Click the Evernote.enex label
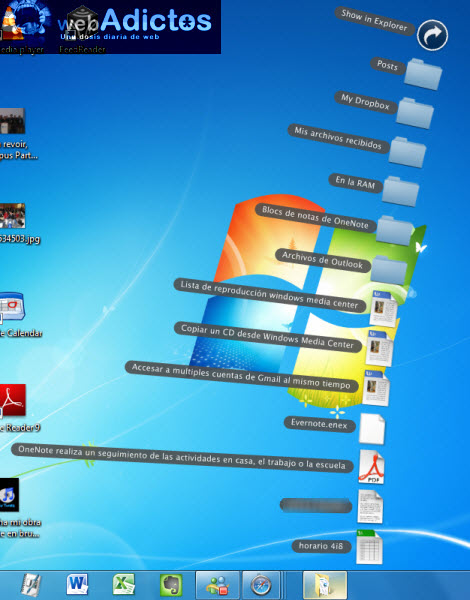 click(319, 424)
